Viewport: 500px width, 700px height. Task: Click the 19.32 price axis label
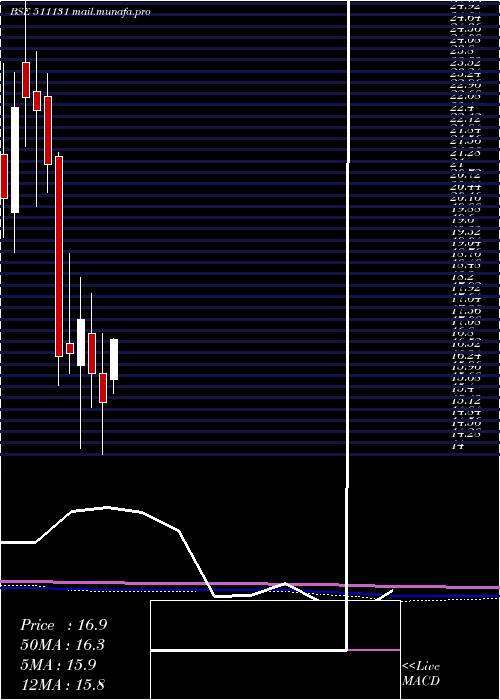click(466, 232)
